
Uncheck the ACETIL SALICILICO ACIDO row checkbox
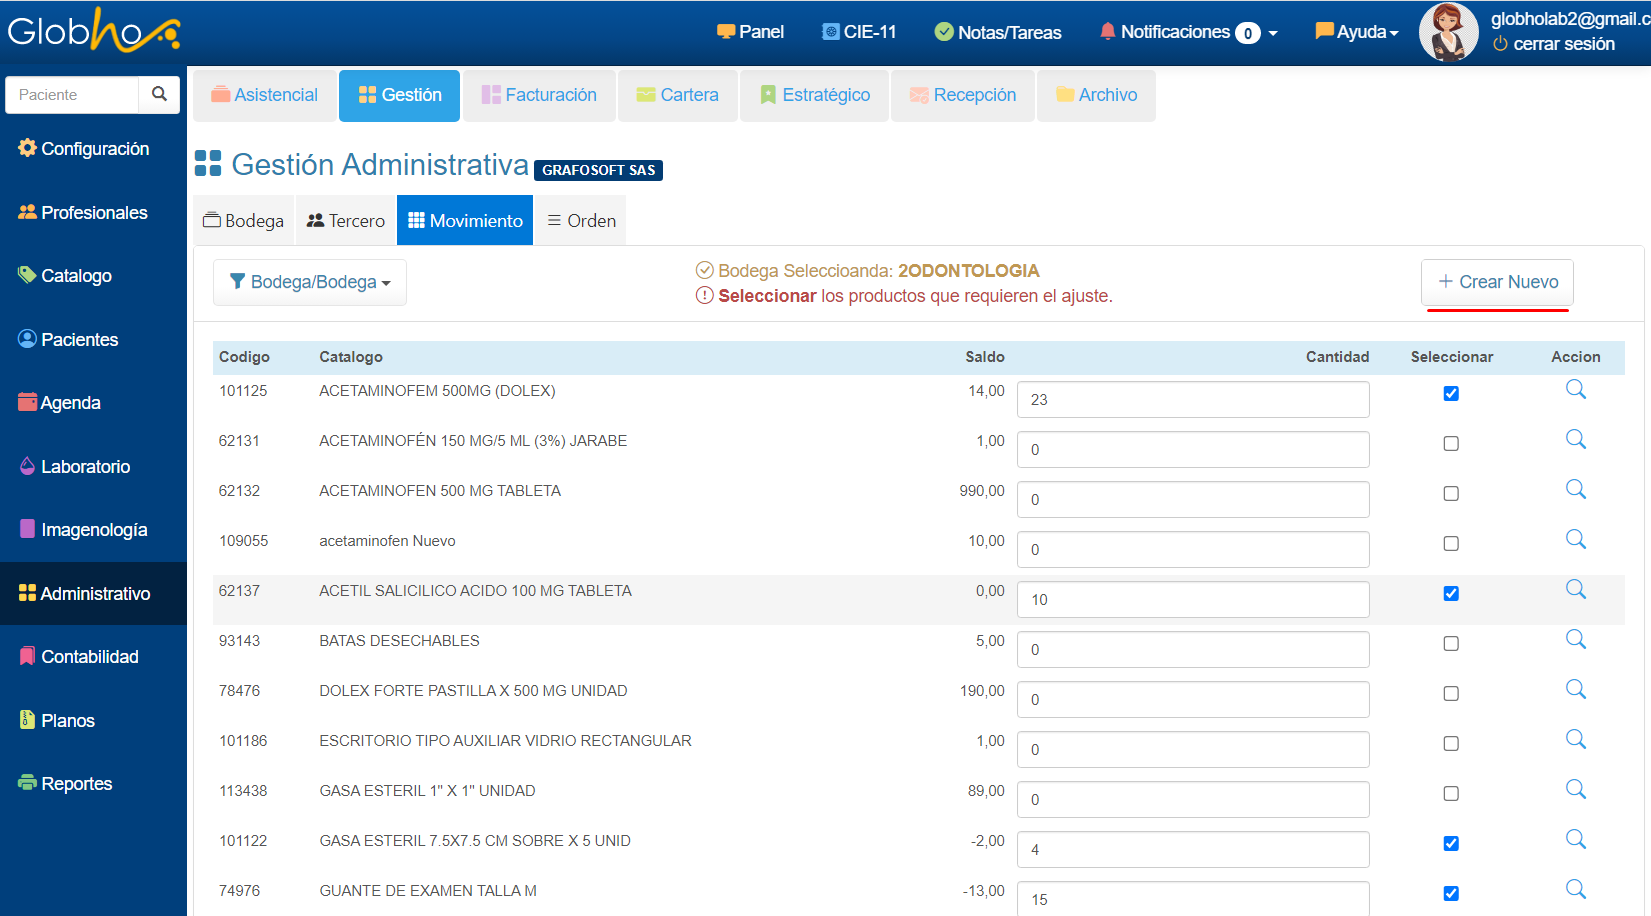[1451, 594]
